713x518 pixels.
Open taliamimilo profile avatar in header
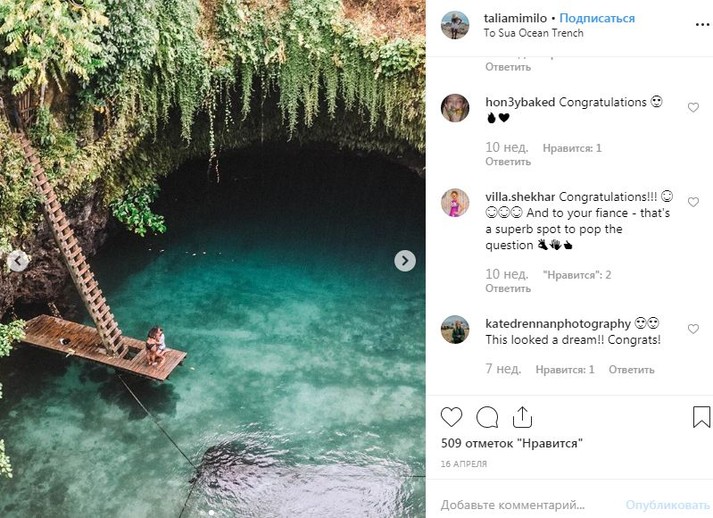point(455,25)
